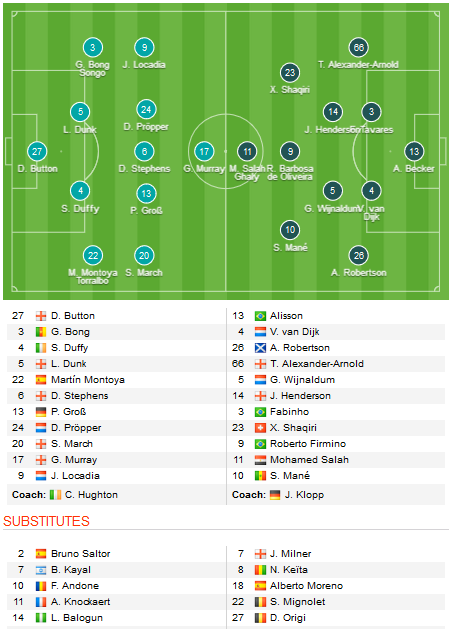Click D. Button's number 27 marker on the pitch
449x629 pixels.
(x=37, y=152)
